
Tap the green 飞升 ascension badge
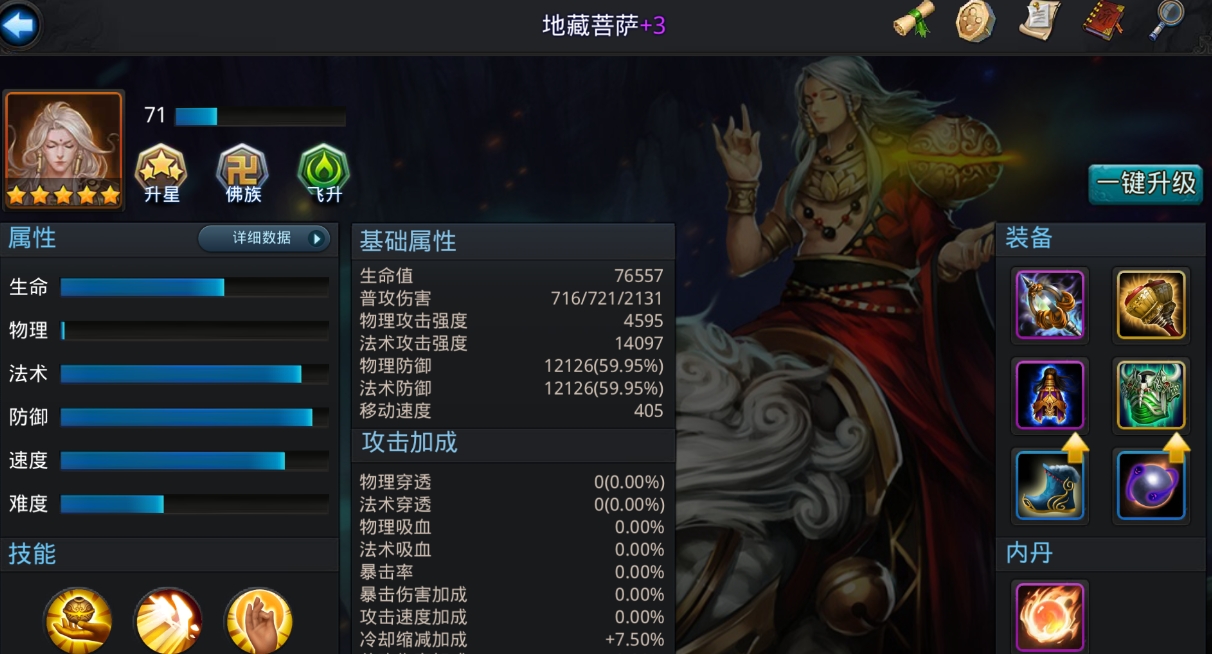[323, 174]
